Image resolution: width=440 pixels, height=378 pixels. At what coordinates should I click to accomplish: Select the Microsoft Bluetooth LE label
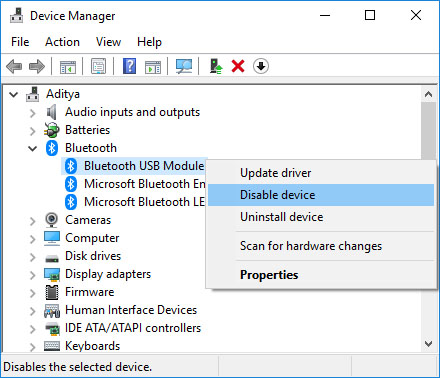coord(144,202)
